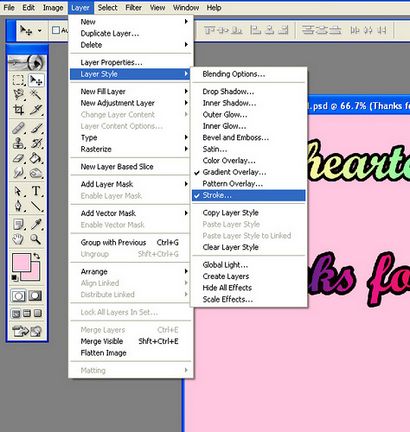Select the Smudge tool
The image size is (410, 432).
19,173
